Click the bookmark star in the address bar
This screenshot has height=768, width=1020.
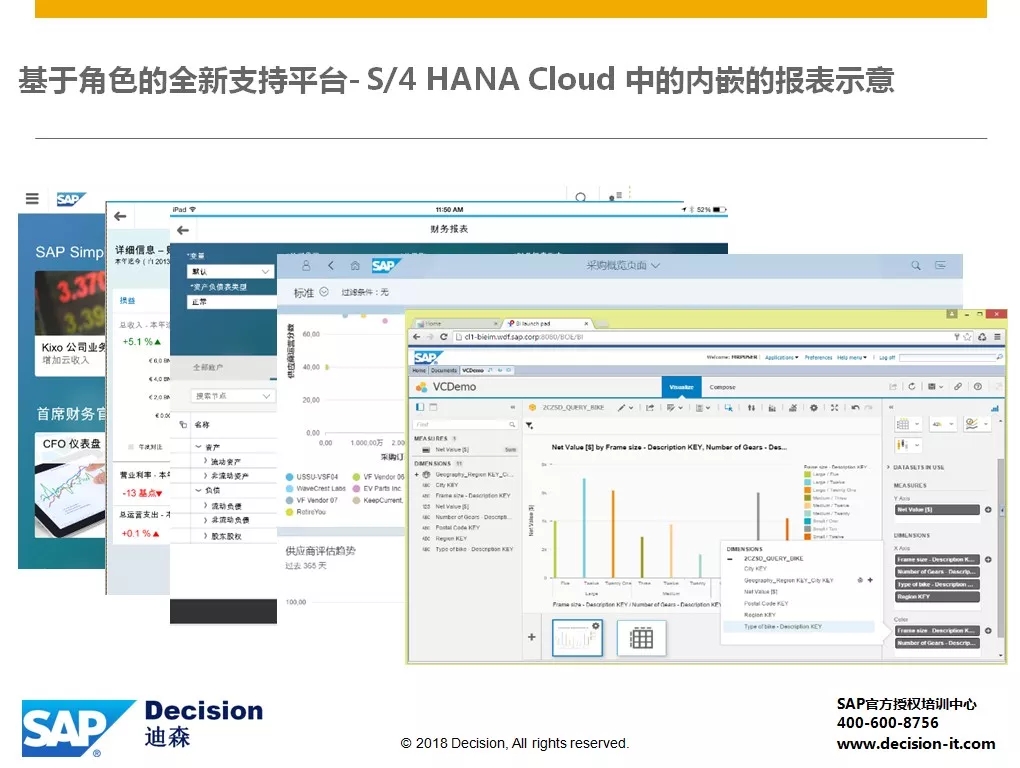(x=967, y=337)
